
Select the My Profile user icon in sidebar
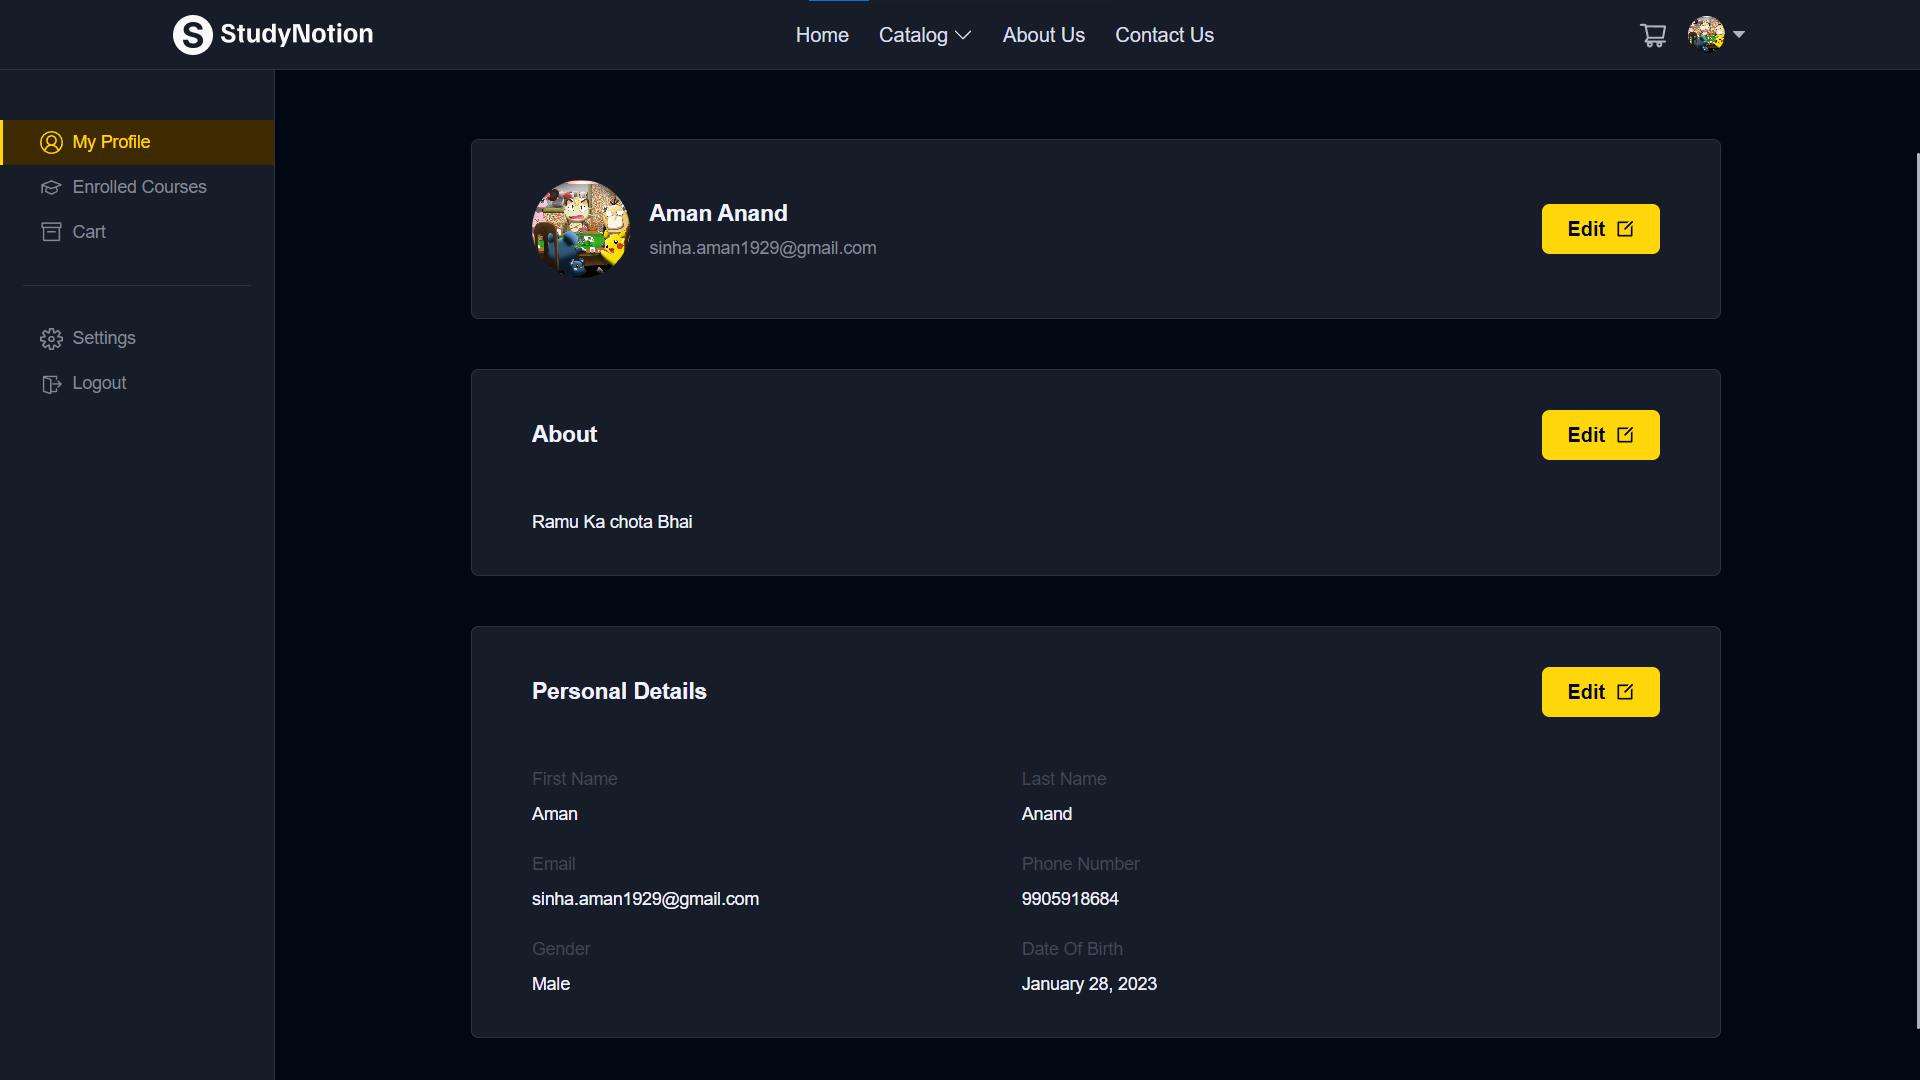51,142
